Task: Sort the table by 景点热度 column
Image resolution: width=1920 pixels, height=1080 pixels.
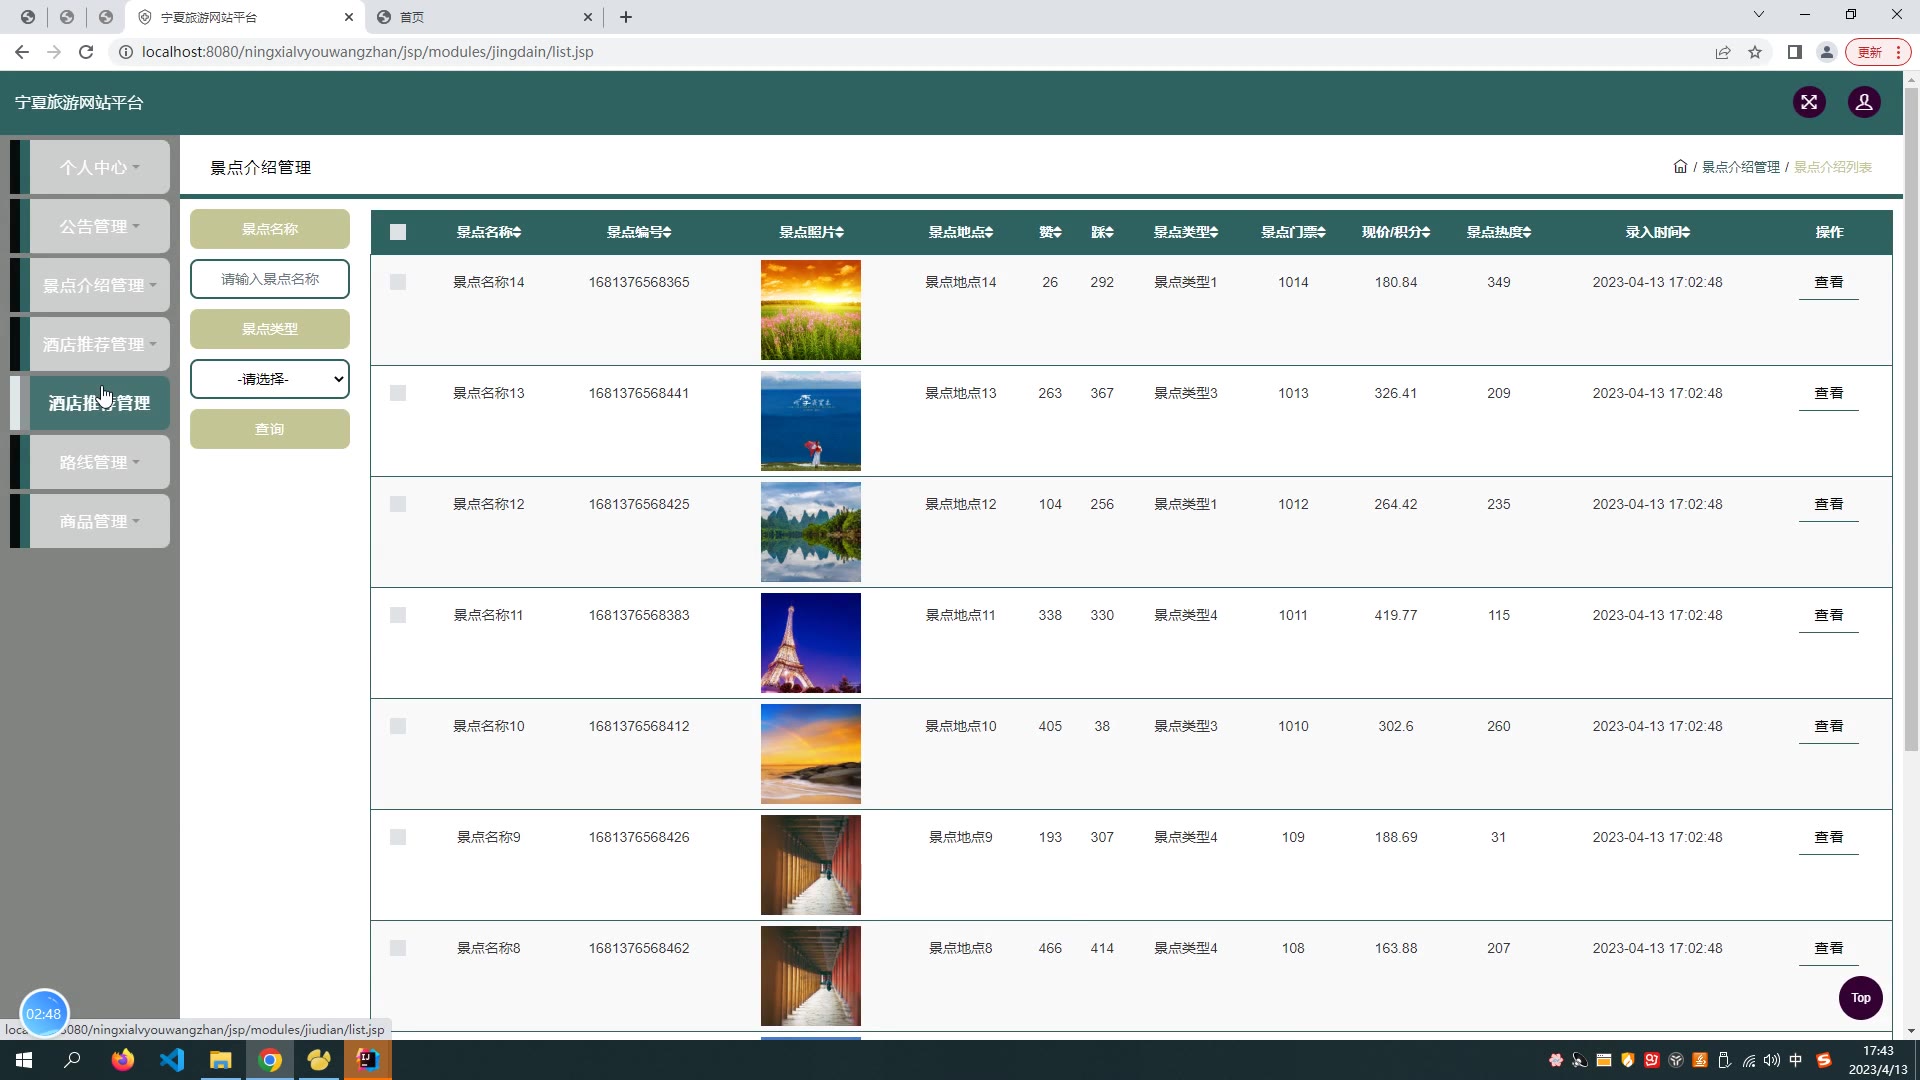Action: (1498, 232)
